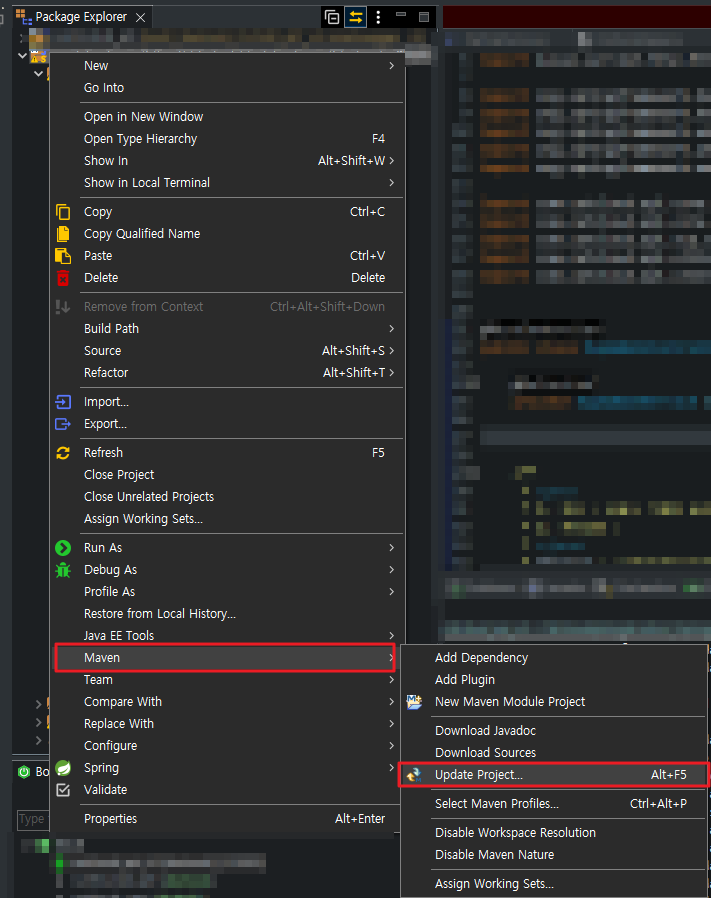Click the Spring leaf icon

(63, 768)
